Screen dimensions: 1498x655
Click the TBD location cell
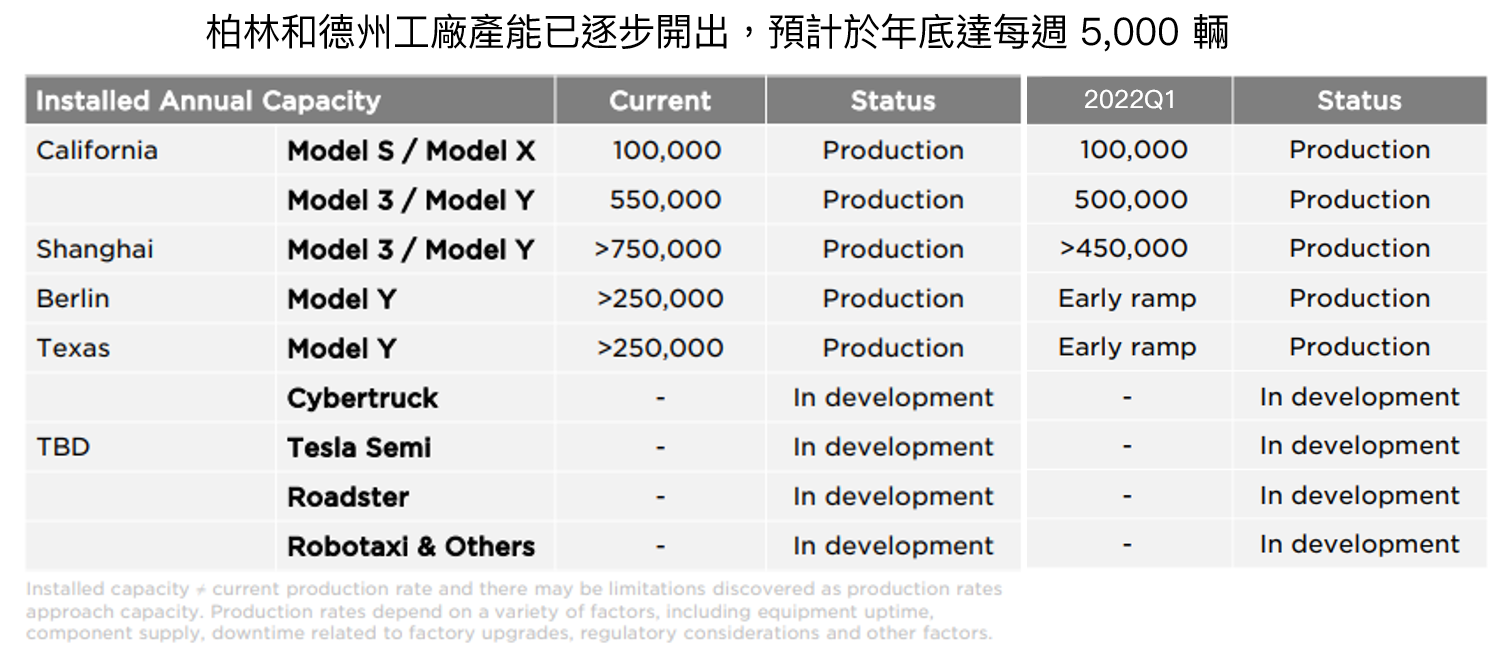63,447
